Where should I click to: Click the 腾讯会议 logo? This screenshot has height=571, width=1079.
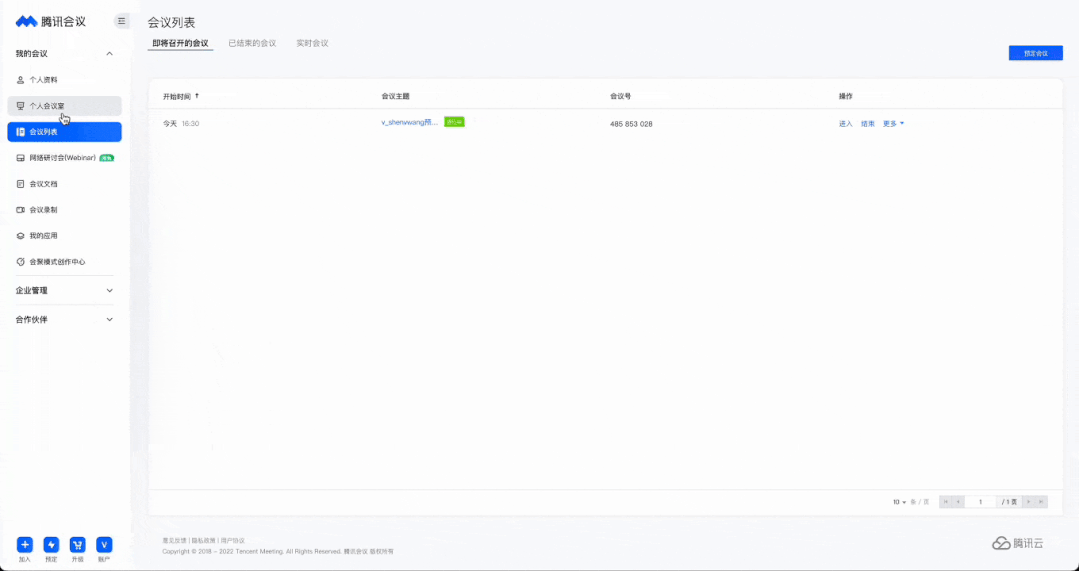(51, 21)
